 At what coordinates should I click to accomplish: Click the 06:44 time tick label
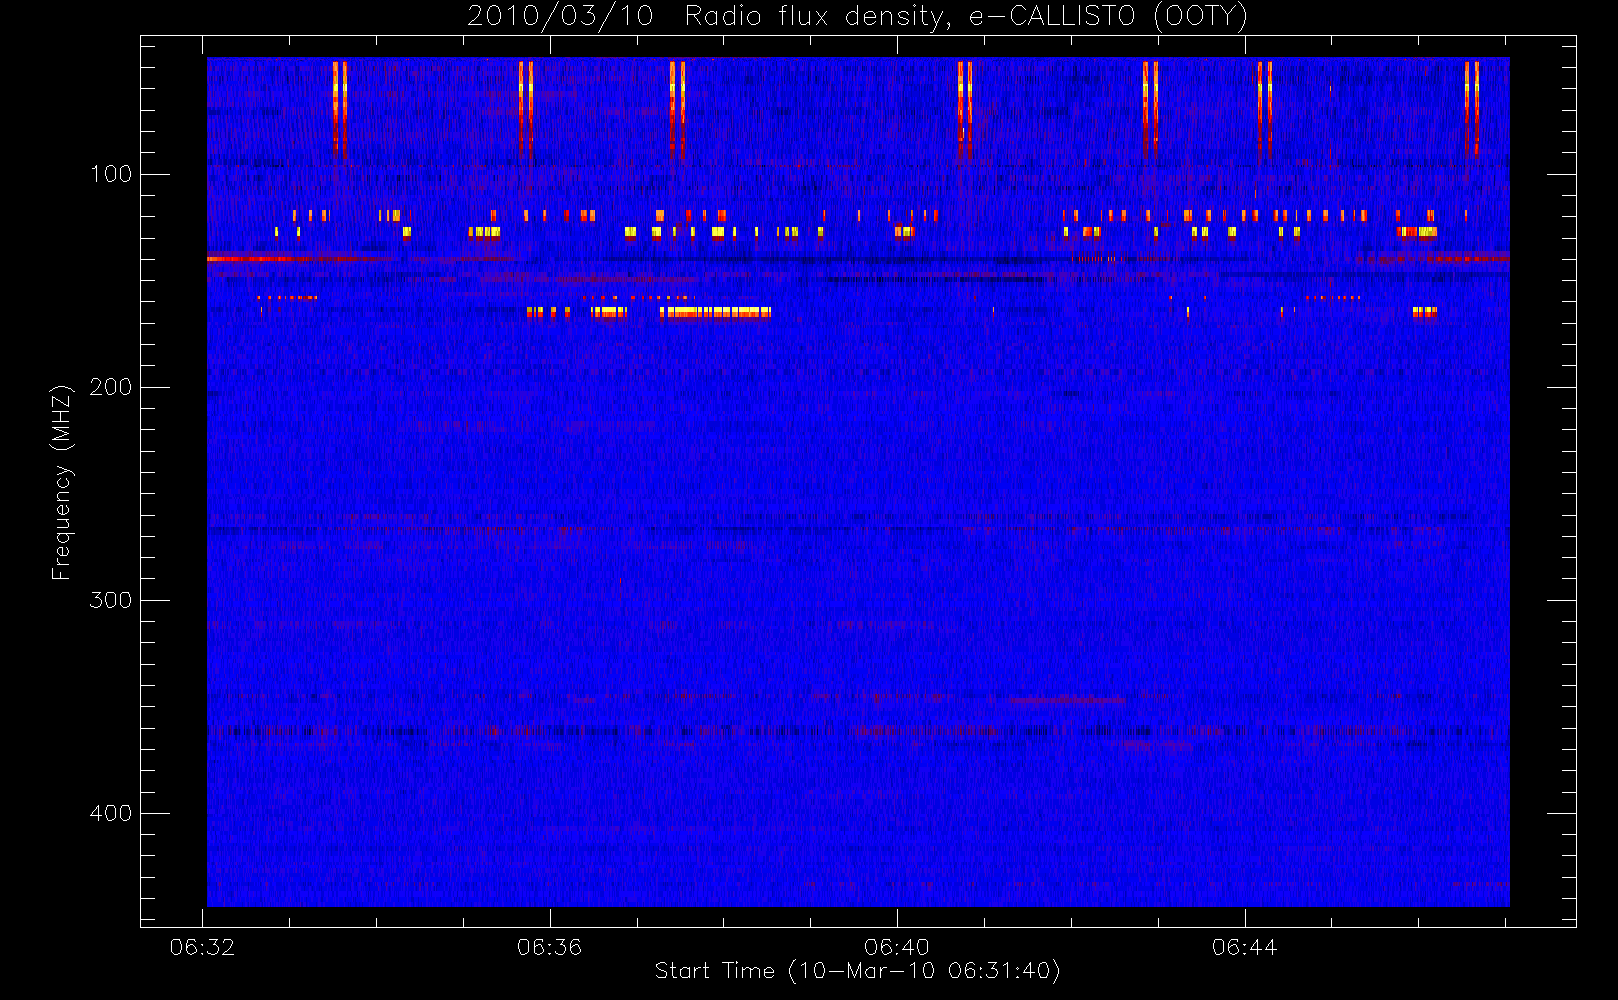coord(1245,947)
